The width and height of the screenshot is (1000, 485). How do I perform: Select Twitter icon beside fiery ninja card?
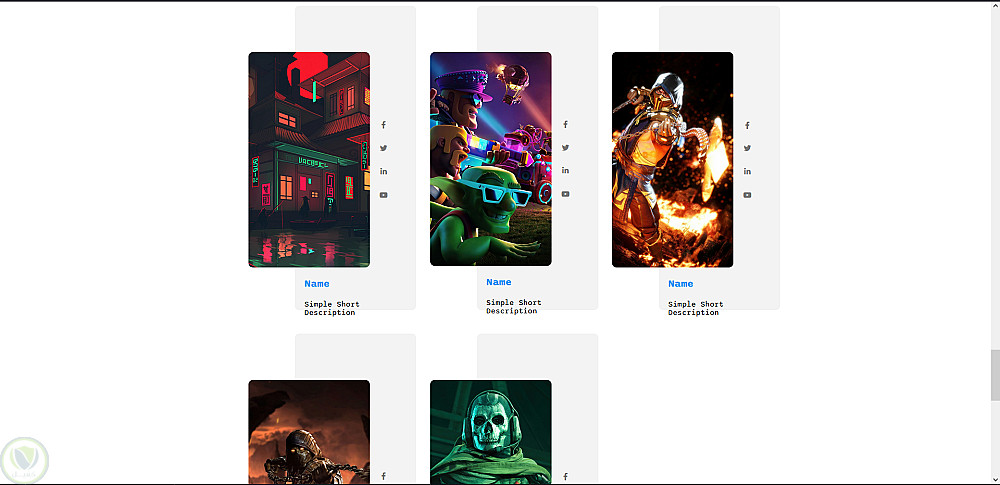point(747,148)
